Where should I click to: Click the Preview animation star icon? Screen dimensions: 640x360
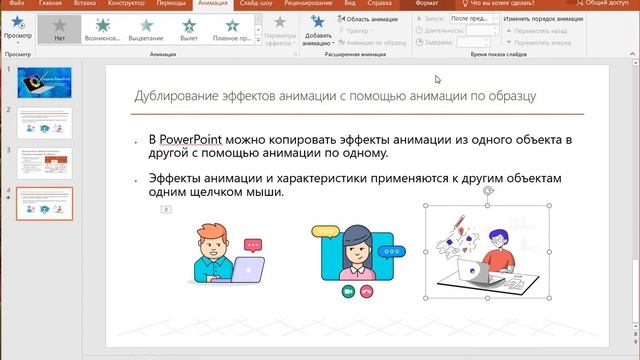click(18, 22)
